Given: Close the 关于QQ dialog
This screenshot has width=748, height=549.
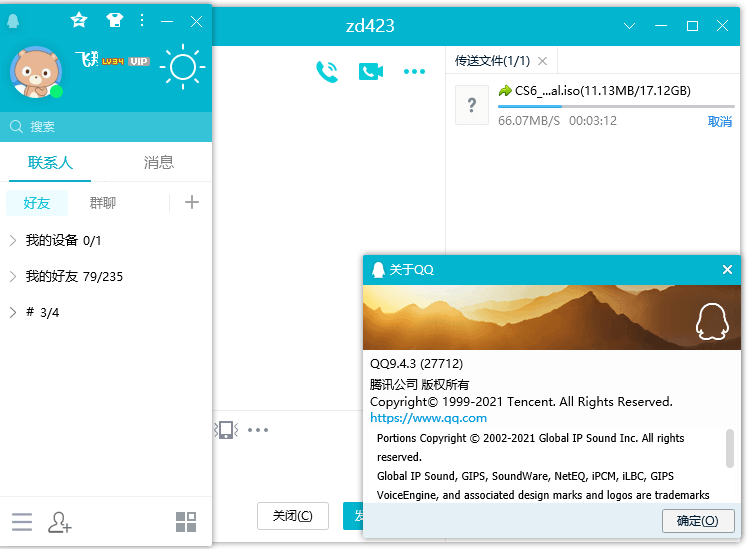Looking at the screenshot, I should click(727, 270).
